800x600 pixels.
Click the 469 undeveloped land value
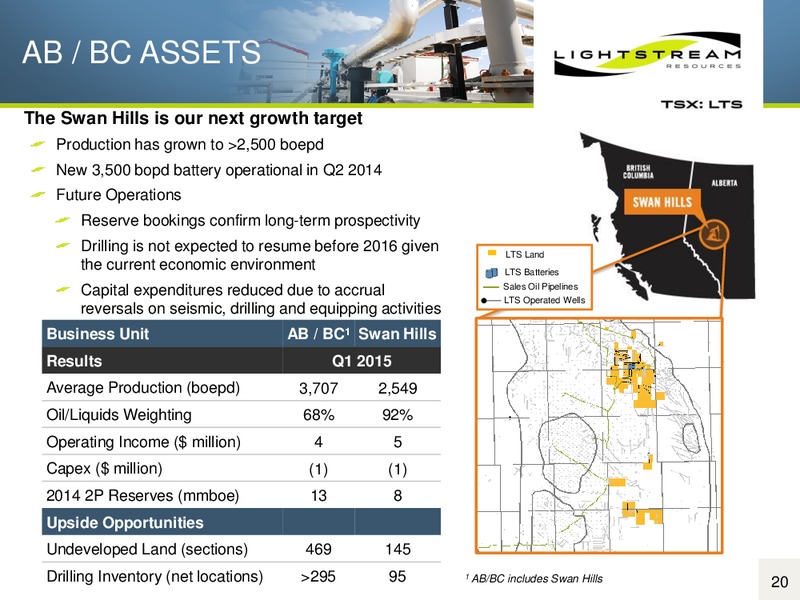coord(318,549)
